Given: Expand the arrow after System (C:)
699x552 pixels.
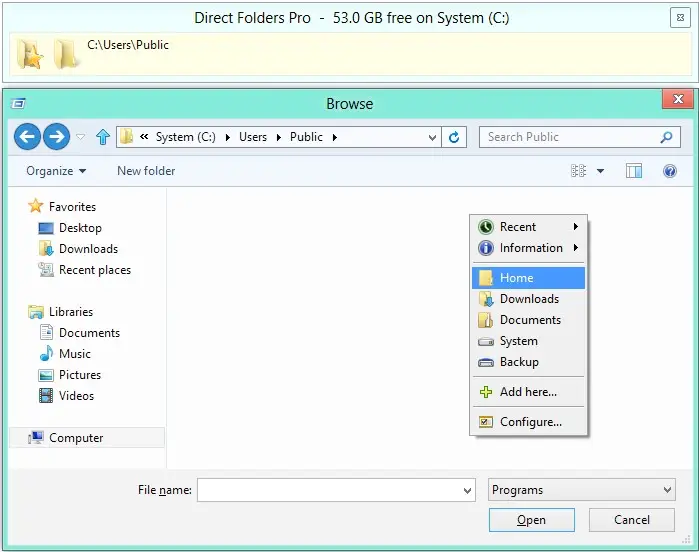Looking at the screenshot, I should (x=228, y=137).
